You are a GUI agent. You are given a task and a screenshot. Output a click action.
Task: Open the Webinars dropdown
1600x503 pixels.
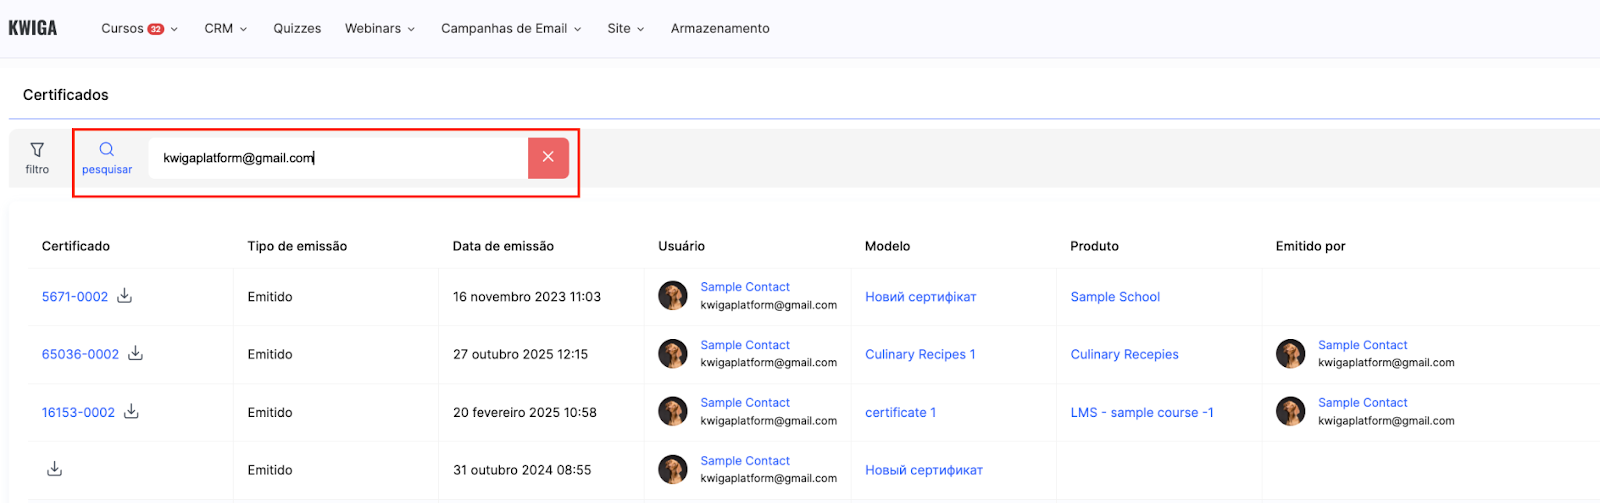pos(379,29)
